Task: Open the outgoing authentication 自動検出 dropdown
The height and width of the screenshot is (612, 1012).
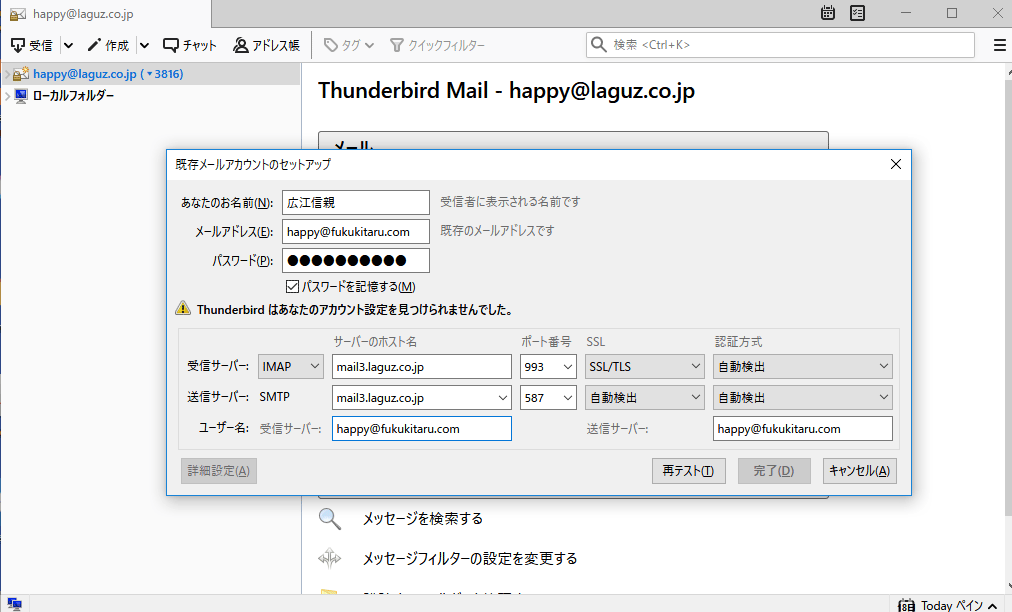Action: tap(803, 398)
